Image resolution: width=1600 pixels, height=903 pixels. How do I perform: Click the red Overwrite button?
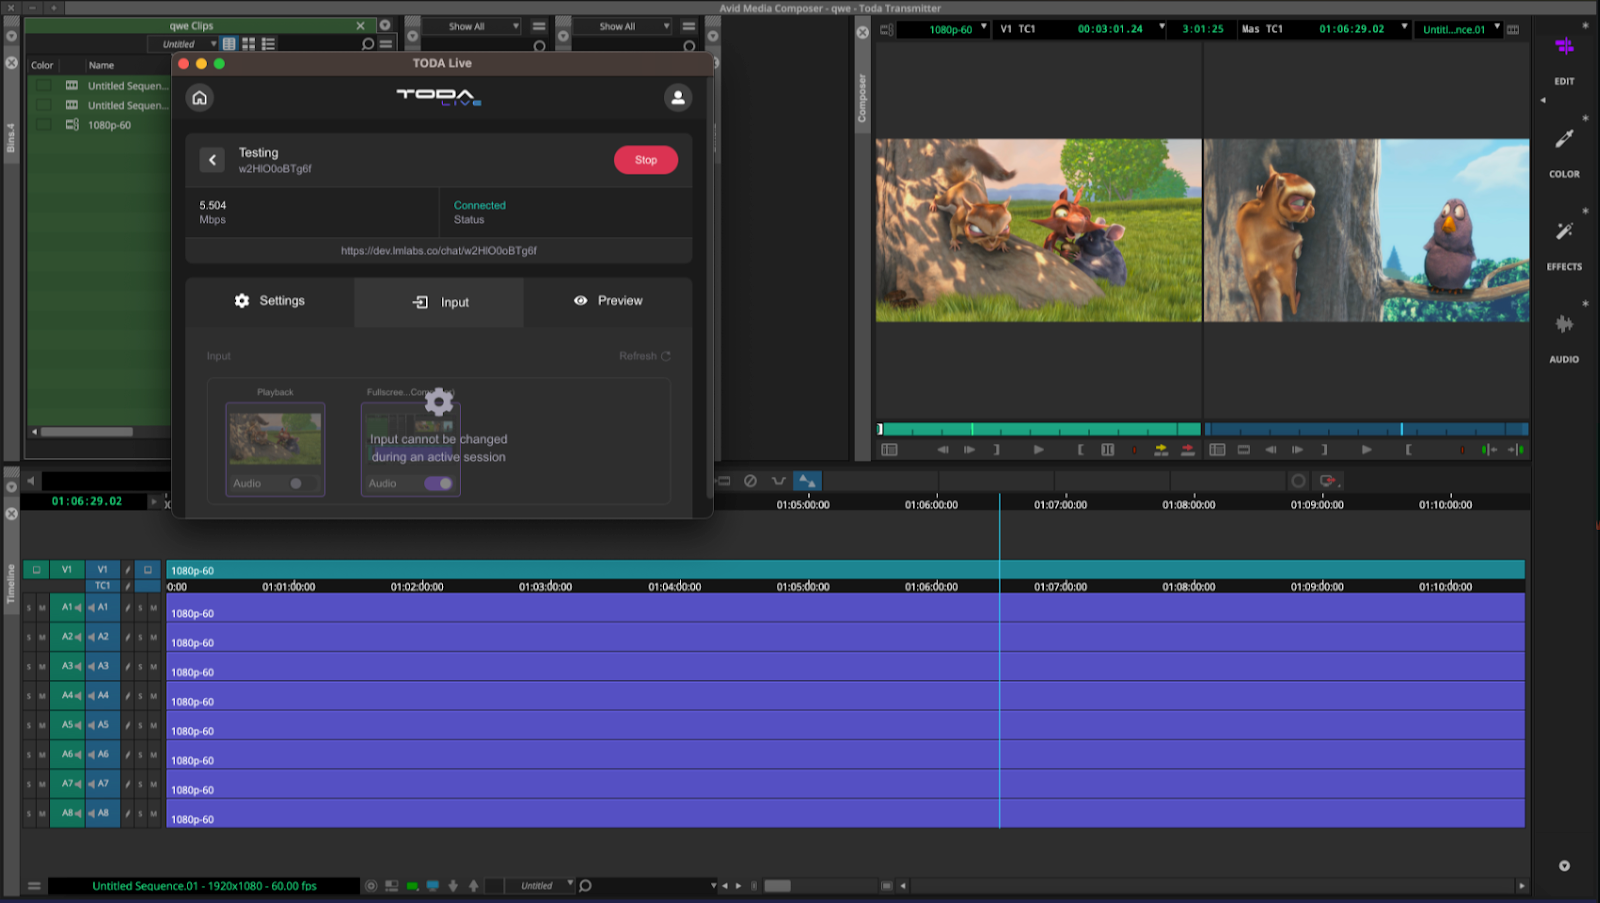point(1187,450)
